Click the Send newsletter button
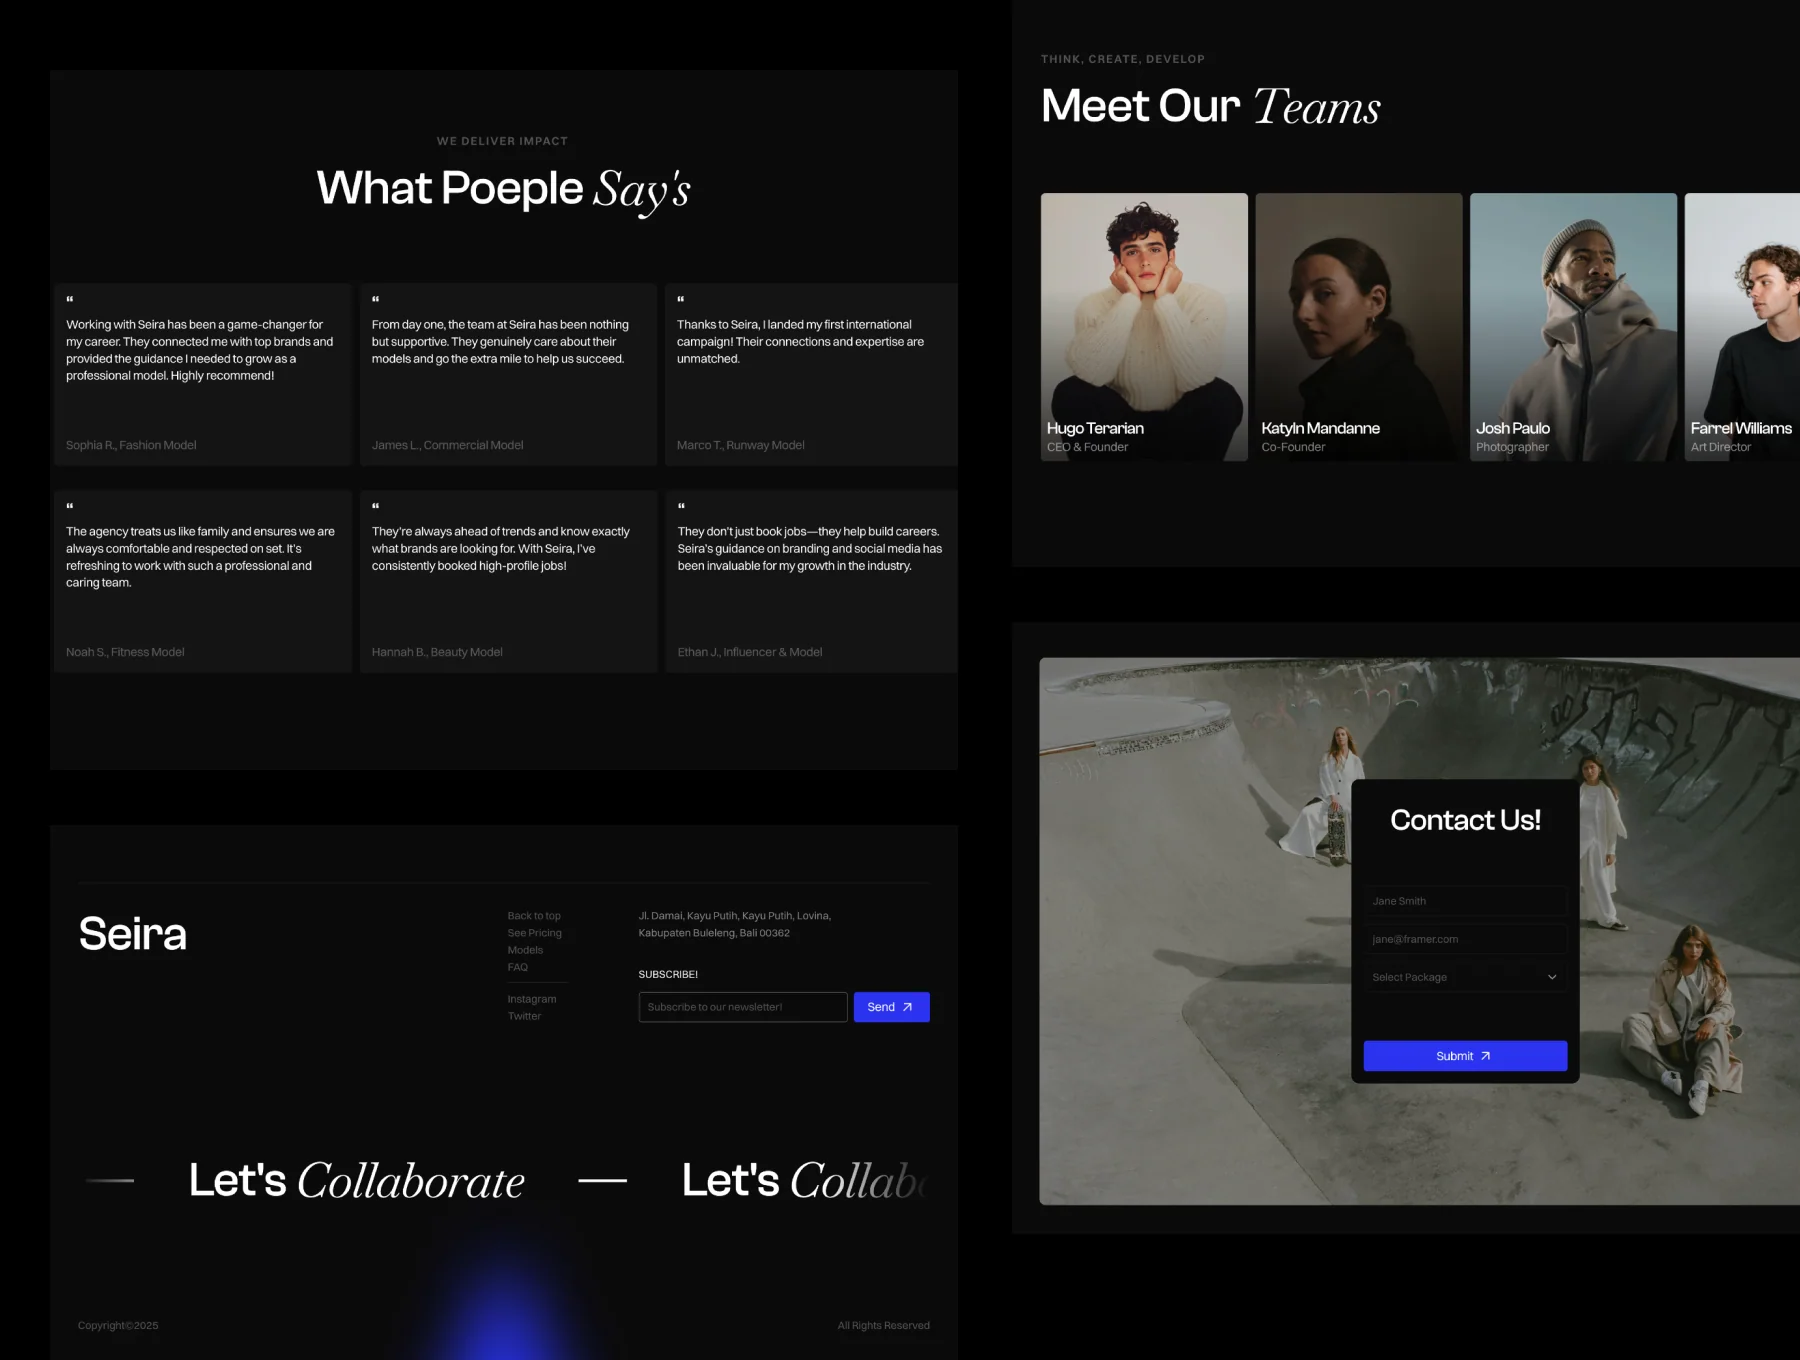 [x=891, y=1007]
